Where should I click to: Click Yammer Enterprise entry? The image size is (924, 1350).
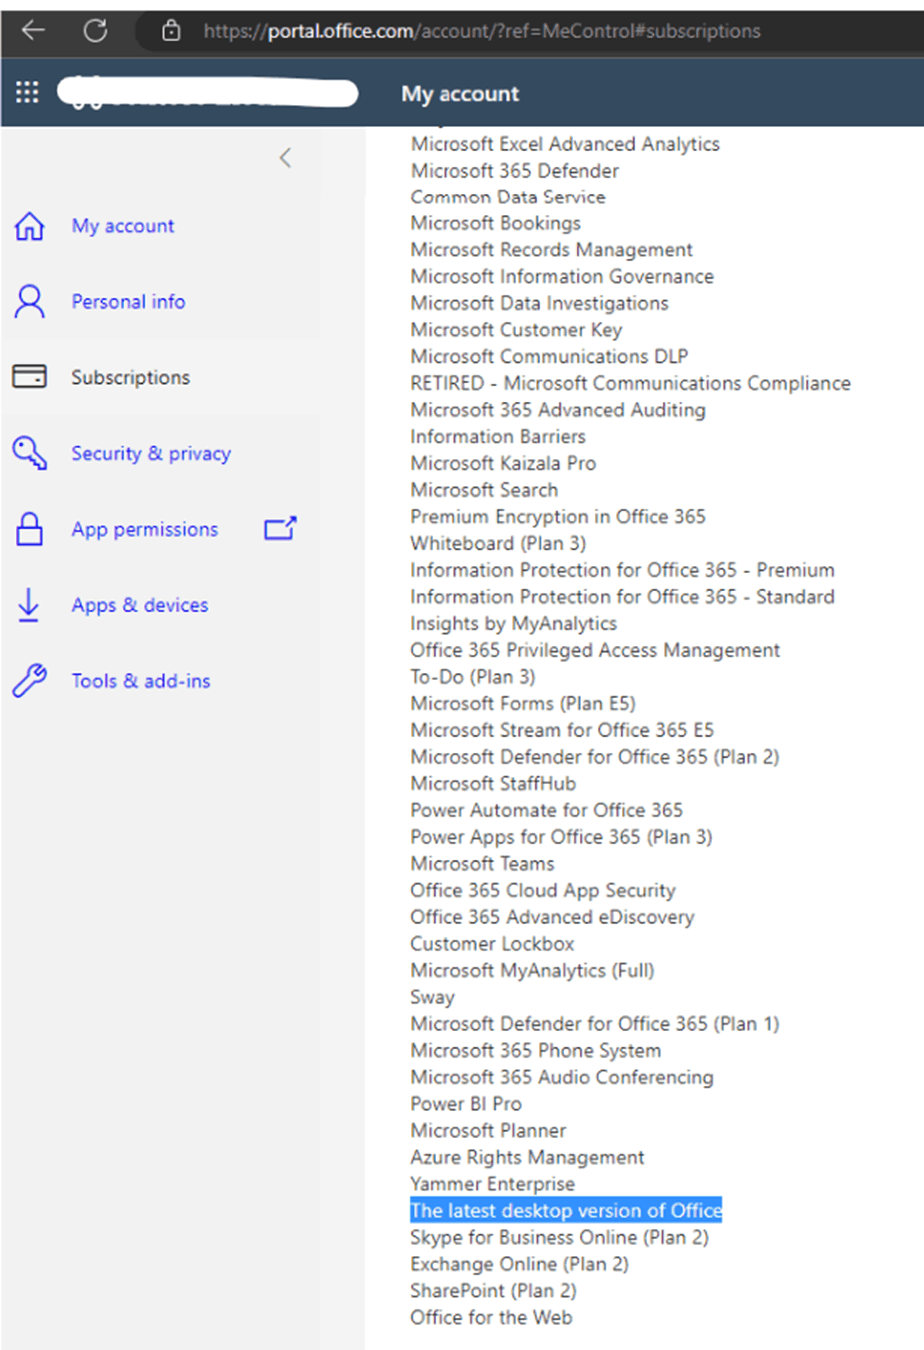click(493, 1184)
